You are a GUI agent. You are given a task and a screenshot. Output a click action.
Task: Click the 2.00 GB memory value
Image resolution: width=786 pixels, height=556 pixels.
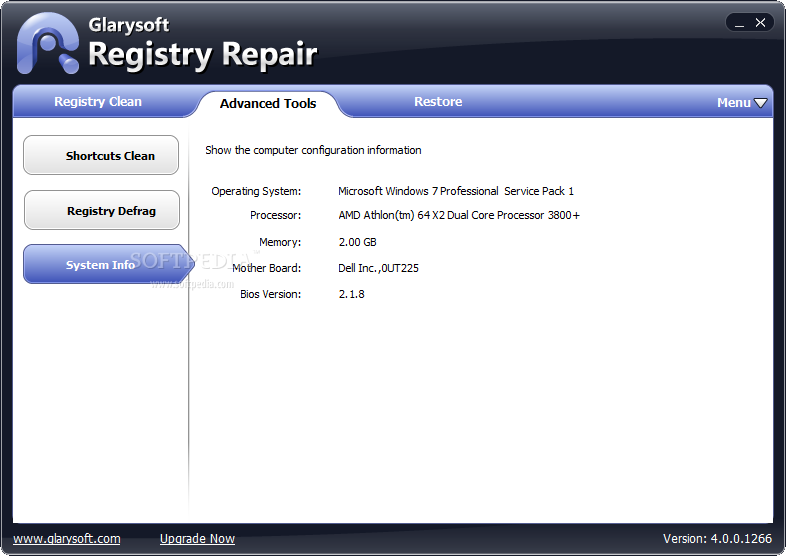coord(357,242)
